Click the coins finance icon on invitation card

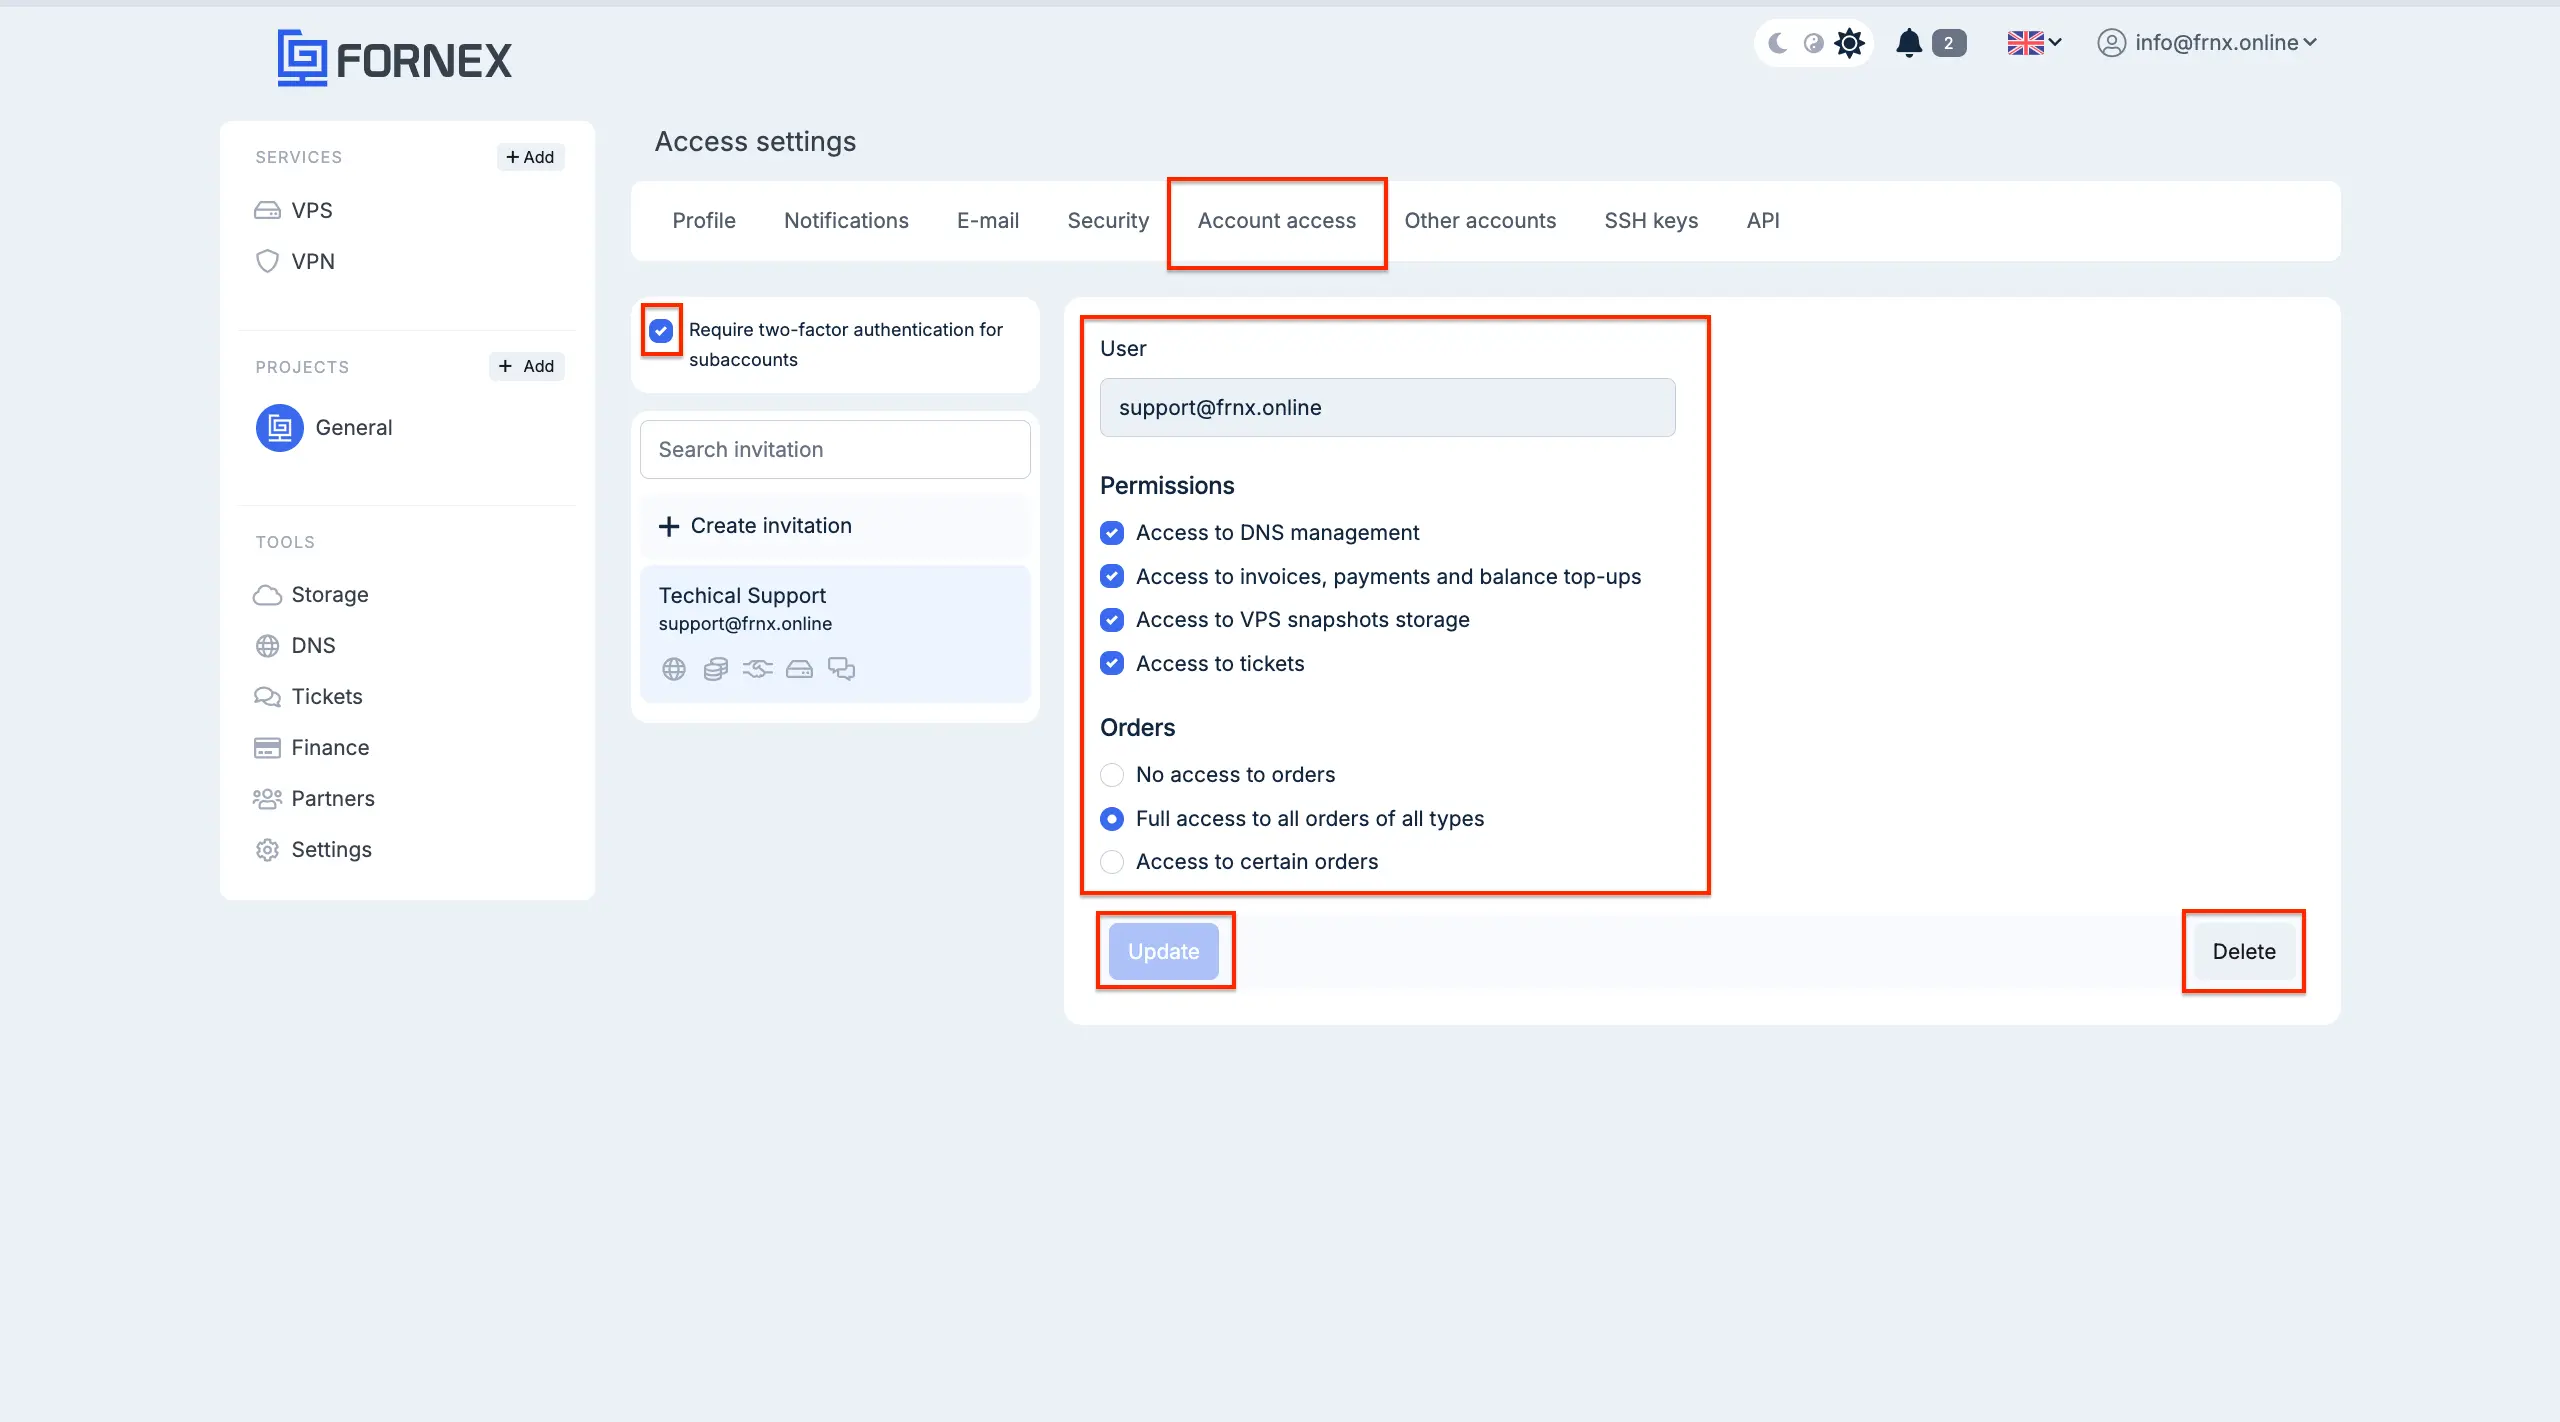[716, 669]
